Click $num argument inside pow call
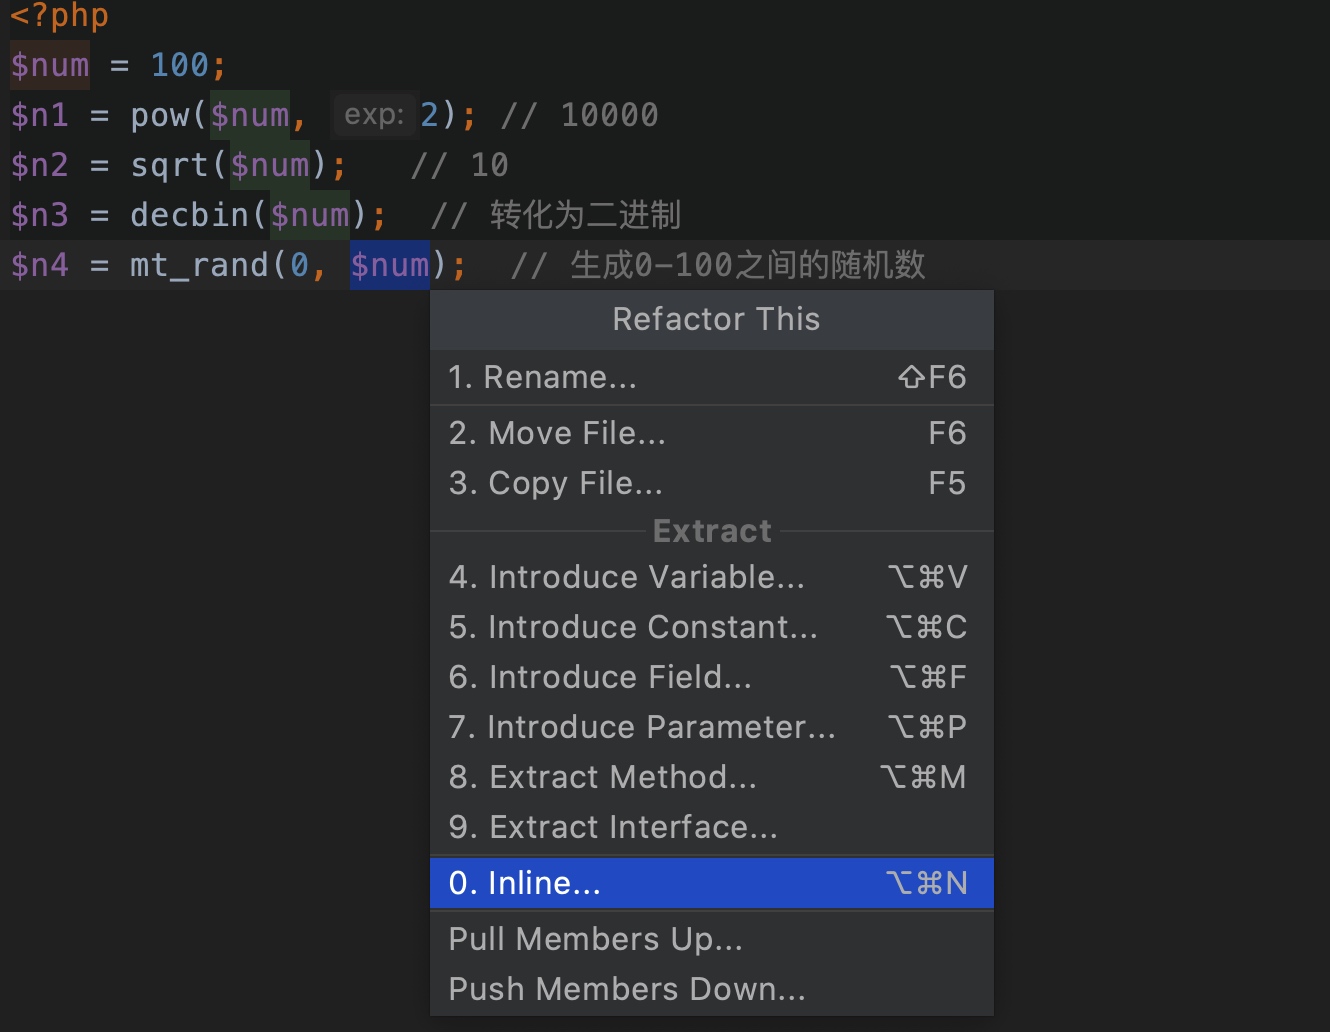 (250, 115)
